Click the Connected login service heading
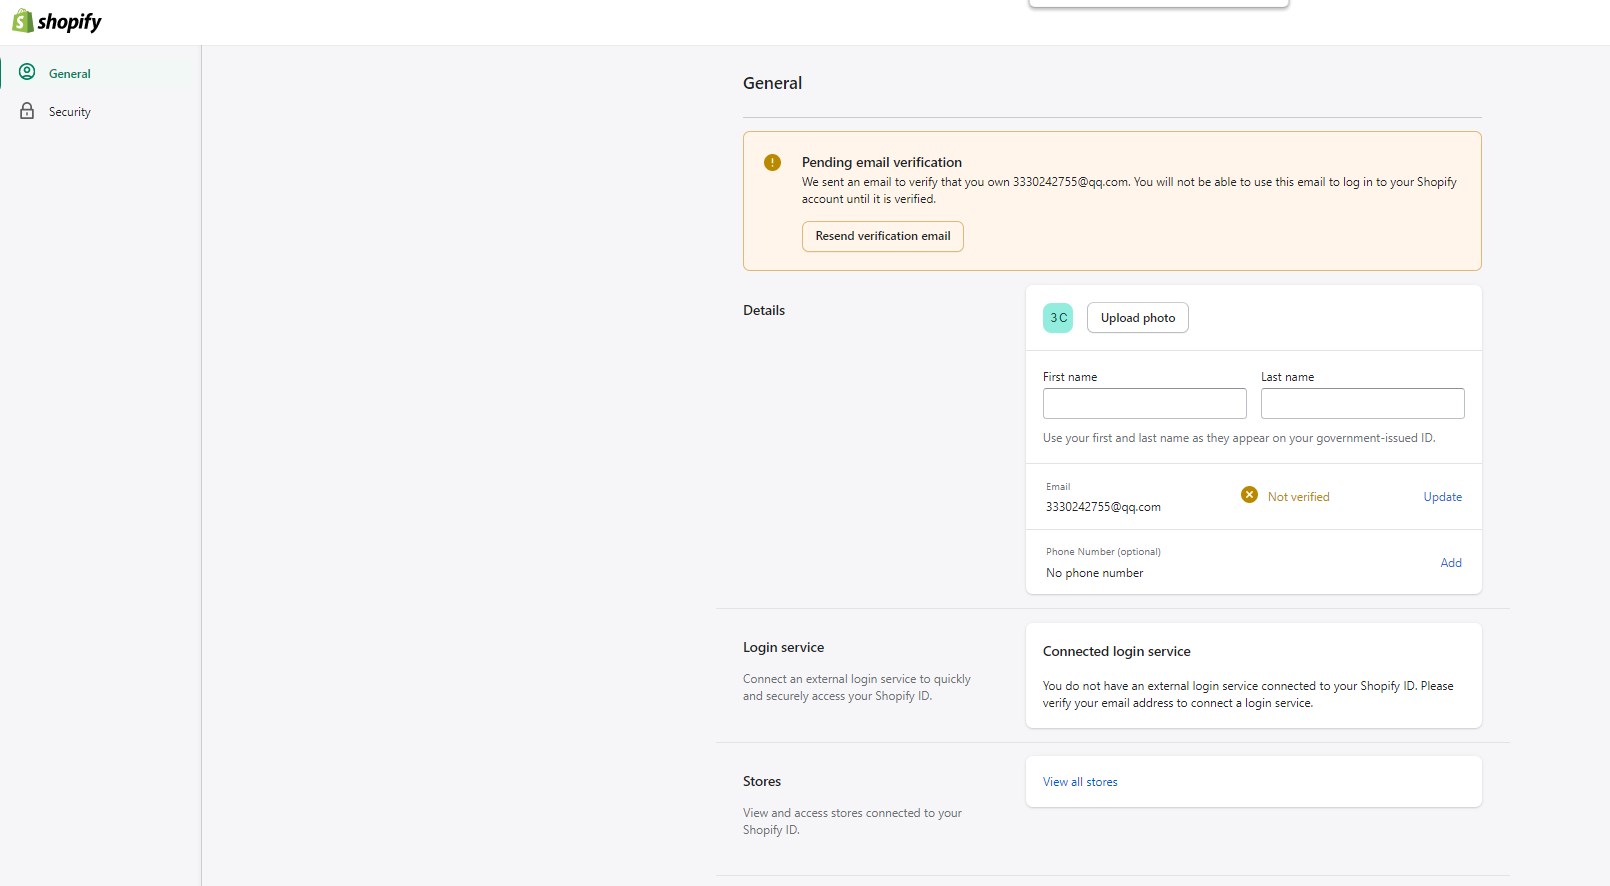This screenshot has height=886, width=1610. [1116, 651]
